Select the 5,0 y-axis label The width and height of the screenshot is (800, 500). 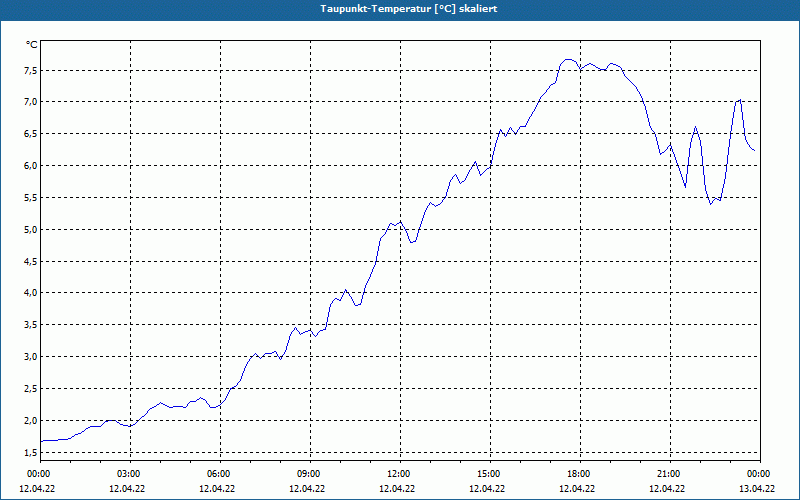point(31,230)
